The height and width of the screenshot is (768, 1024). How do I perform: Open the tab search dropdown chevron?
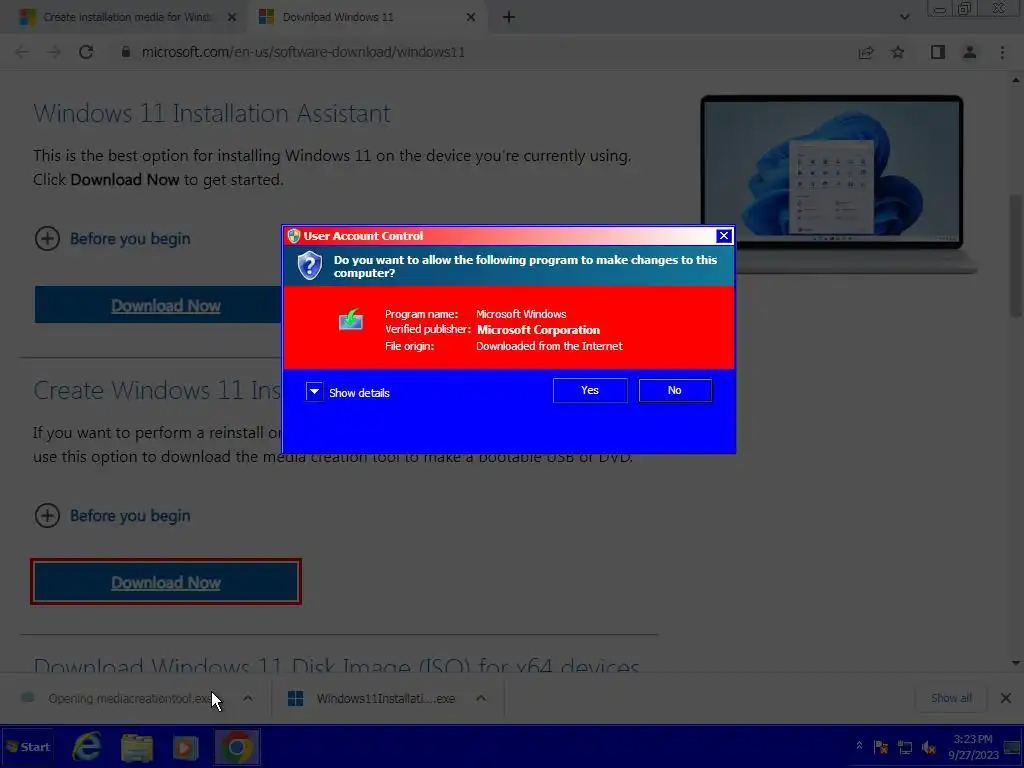click(x=904, y=18)
